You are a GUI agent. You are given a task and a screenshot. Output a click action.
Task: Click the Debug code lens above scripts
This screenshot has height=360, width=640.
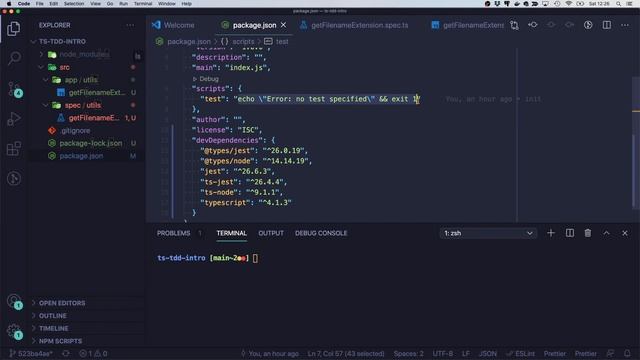tap(209, 79)
